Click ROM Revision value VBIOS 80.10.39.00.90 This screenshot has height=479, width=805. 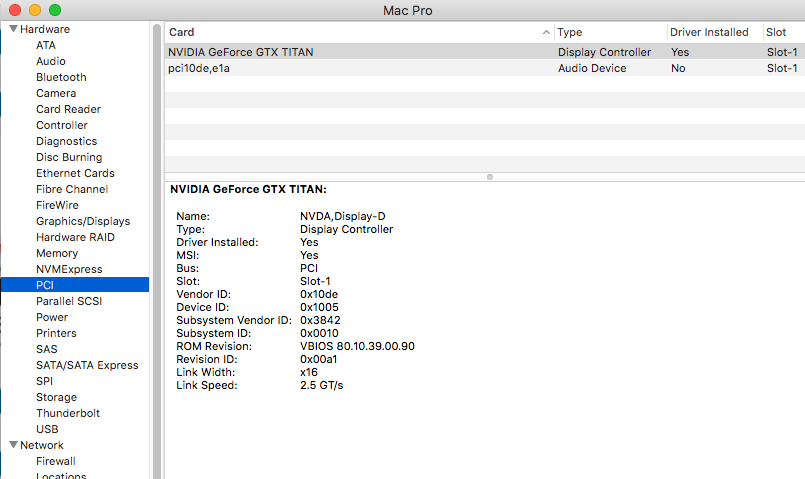coord(357,346)
